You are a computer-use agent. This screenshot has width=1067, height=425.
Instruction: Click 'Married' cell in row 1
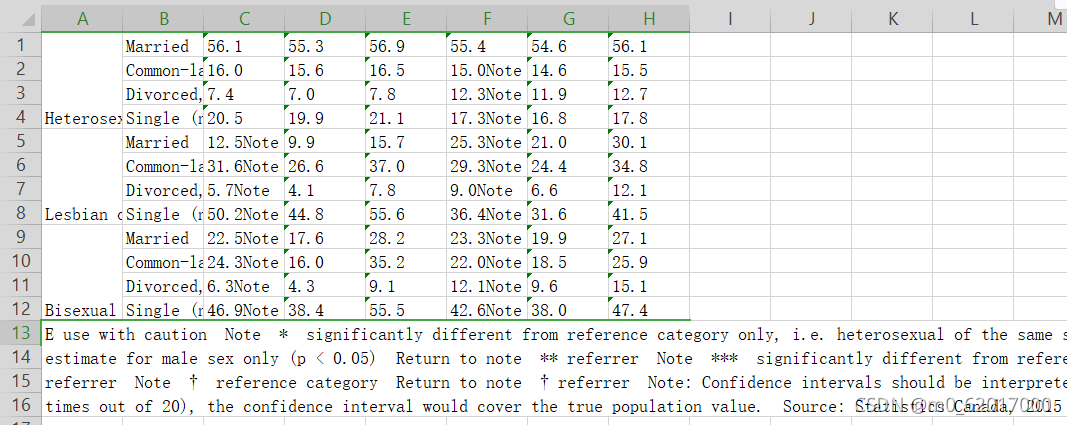click(x=163, y=46)
